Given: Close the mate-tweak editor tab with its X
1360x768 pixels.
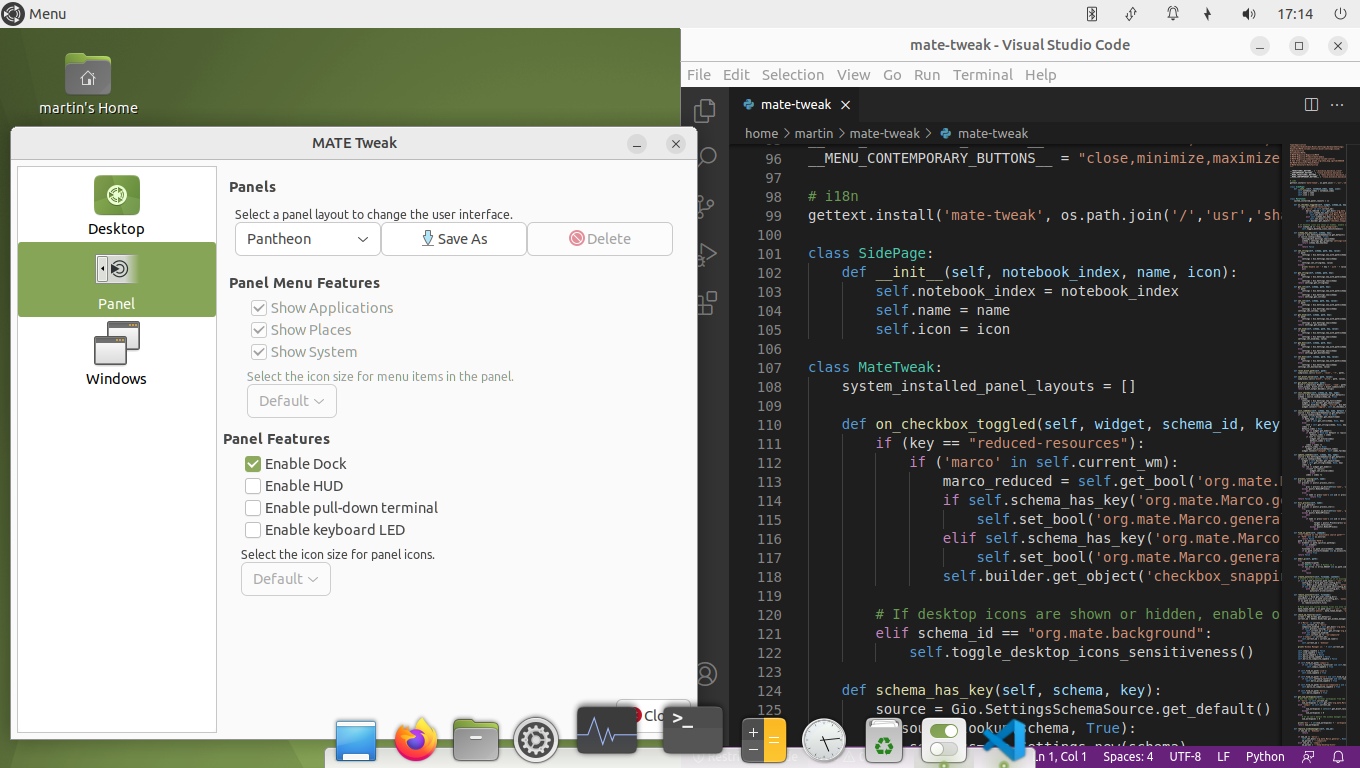Looking at the screenshot, I should coord(845,105).
